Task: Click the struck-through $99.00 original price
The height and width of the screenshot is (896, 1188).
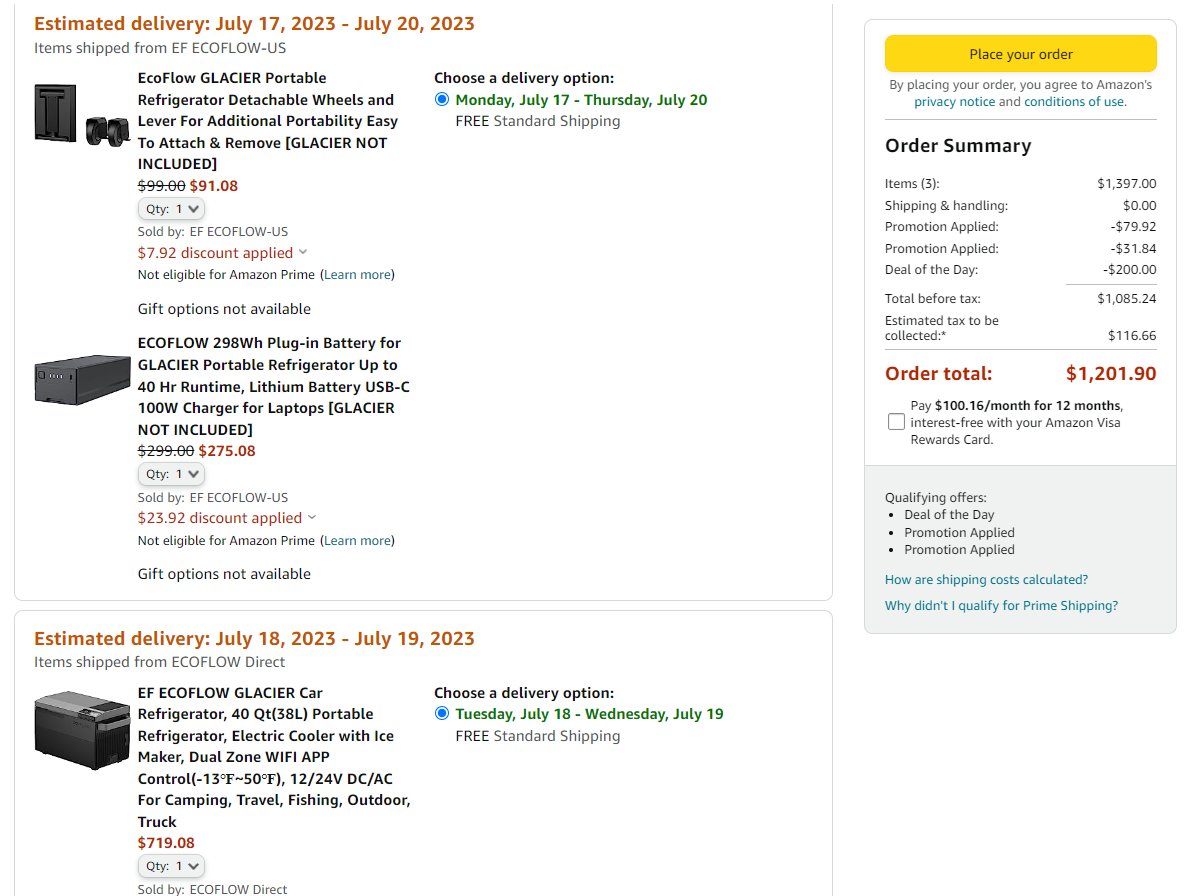Action: 161,186
